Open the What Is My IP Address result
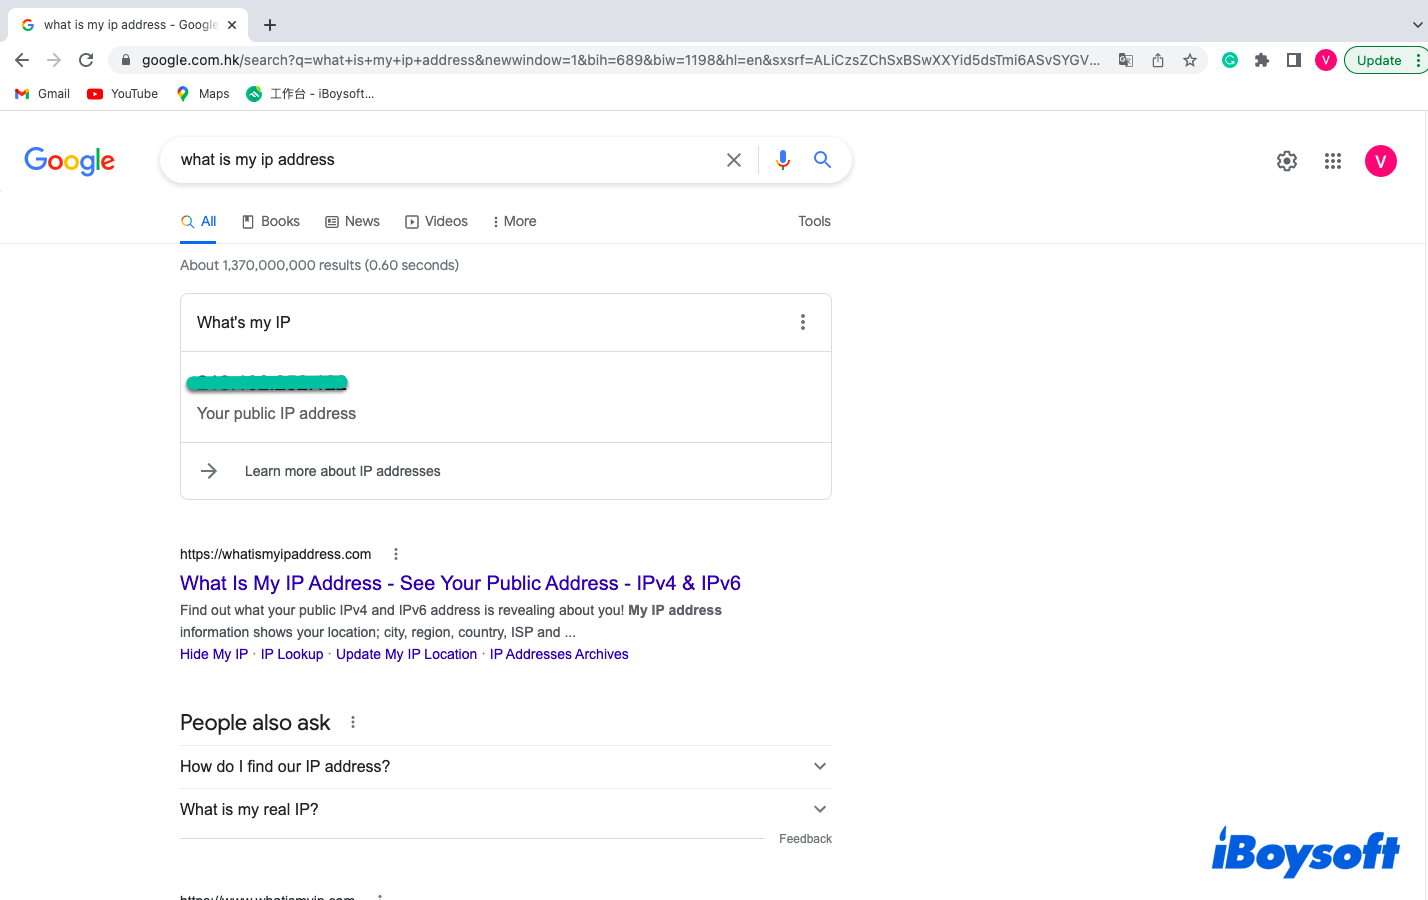This screenshot has width=1428, height=900. [460, 583]
